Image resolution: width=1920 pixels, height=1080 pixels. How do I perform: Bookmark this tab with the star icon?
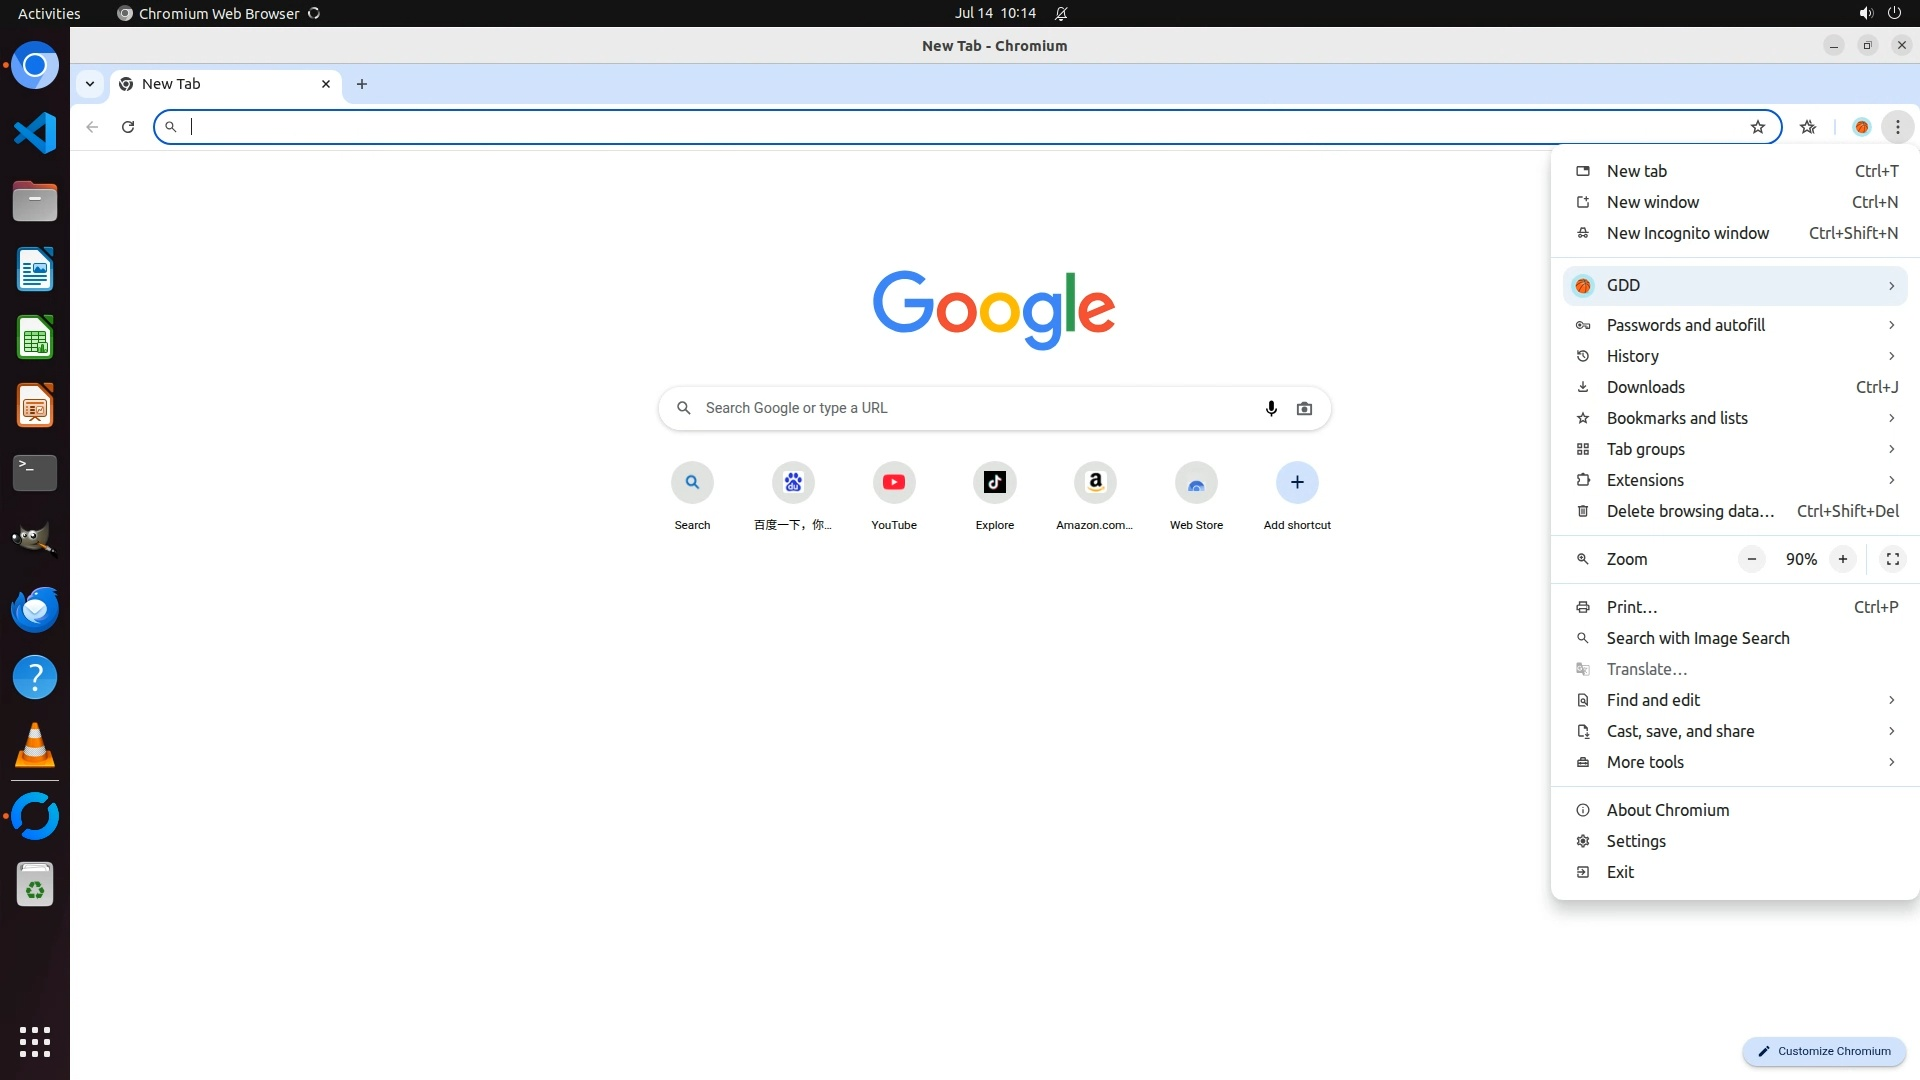pos(1758,127)
